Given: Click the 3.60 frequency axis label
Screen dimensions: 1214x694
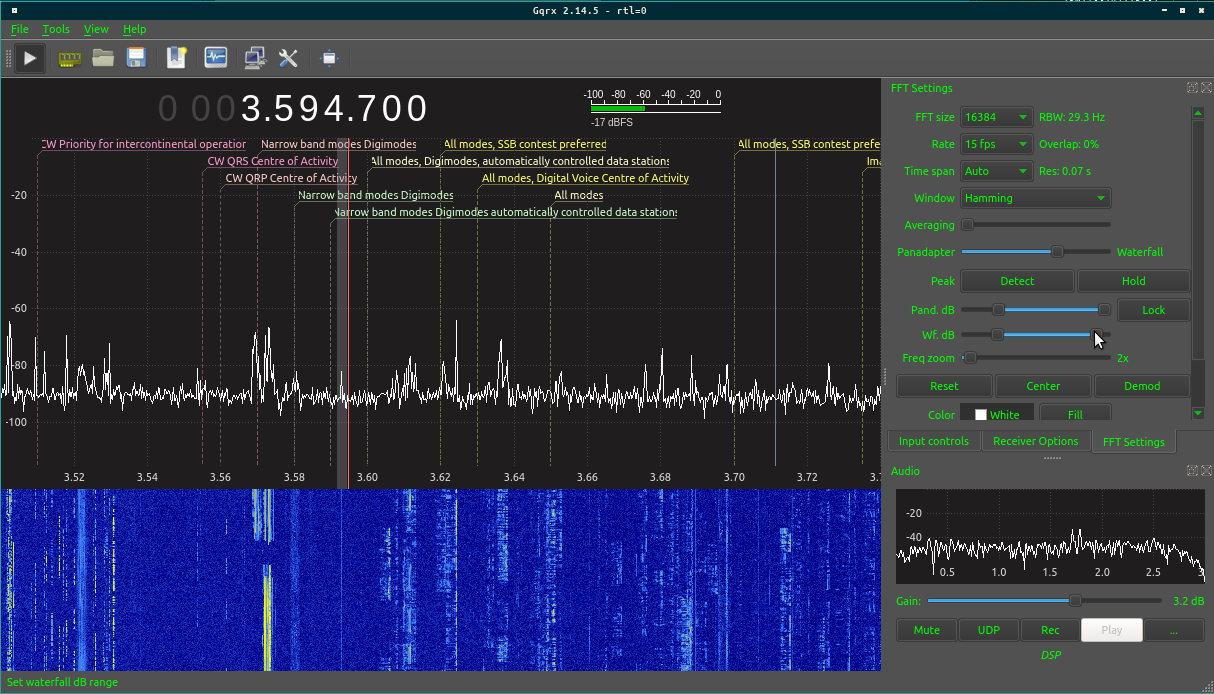Looking at the screenshot, I should [368, 477].
